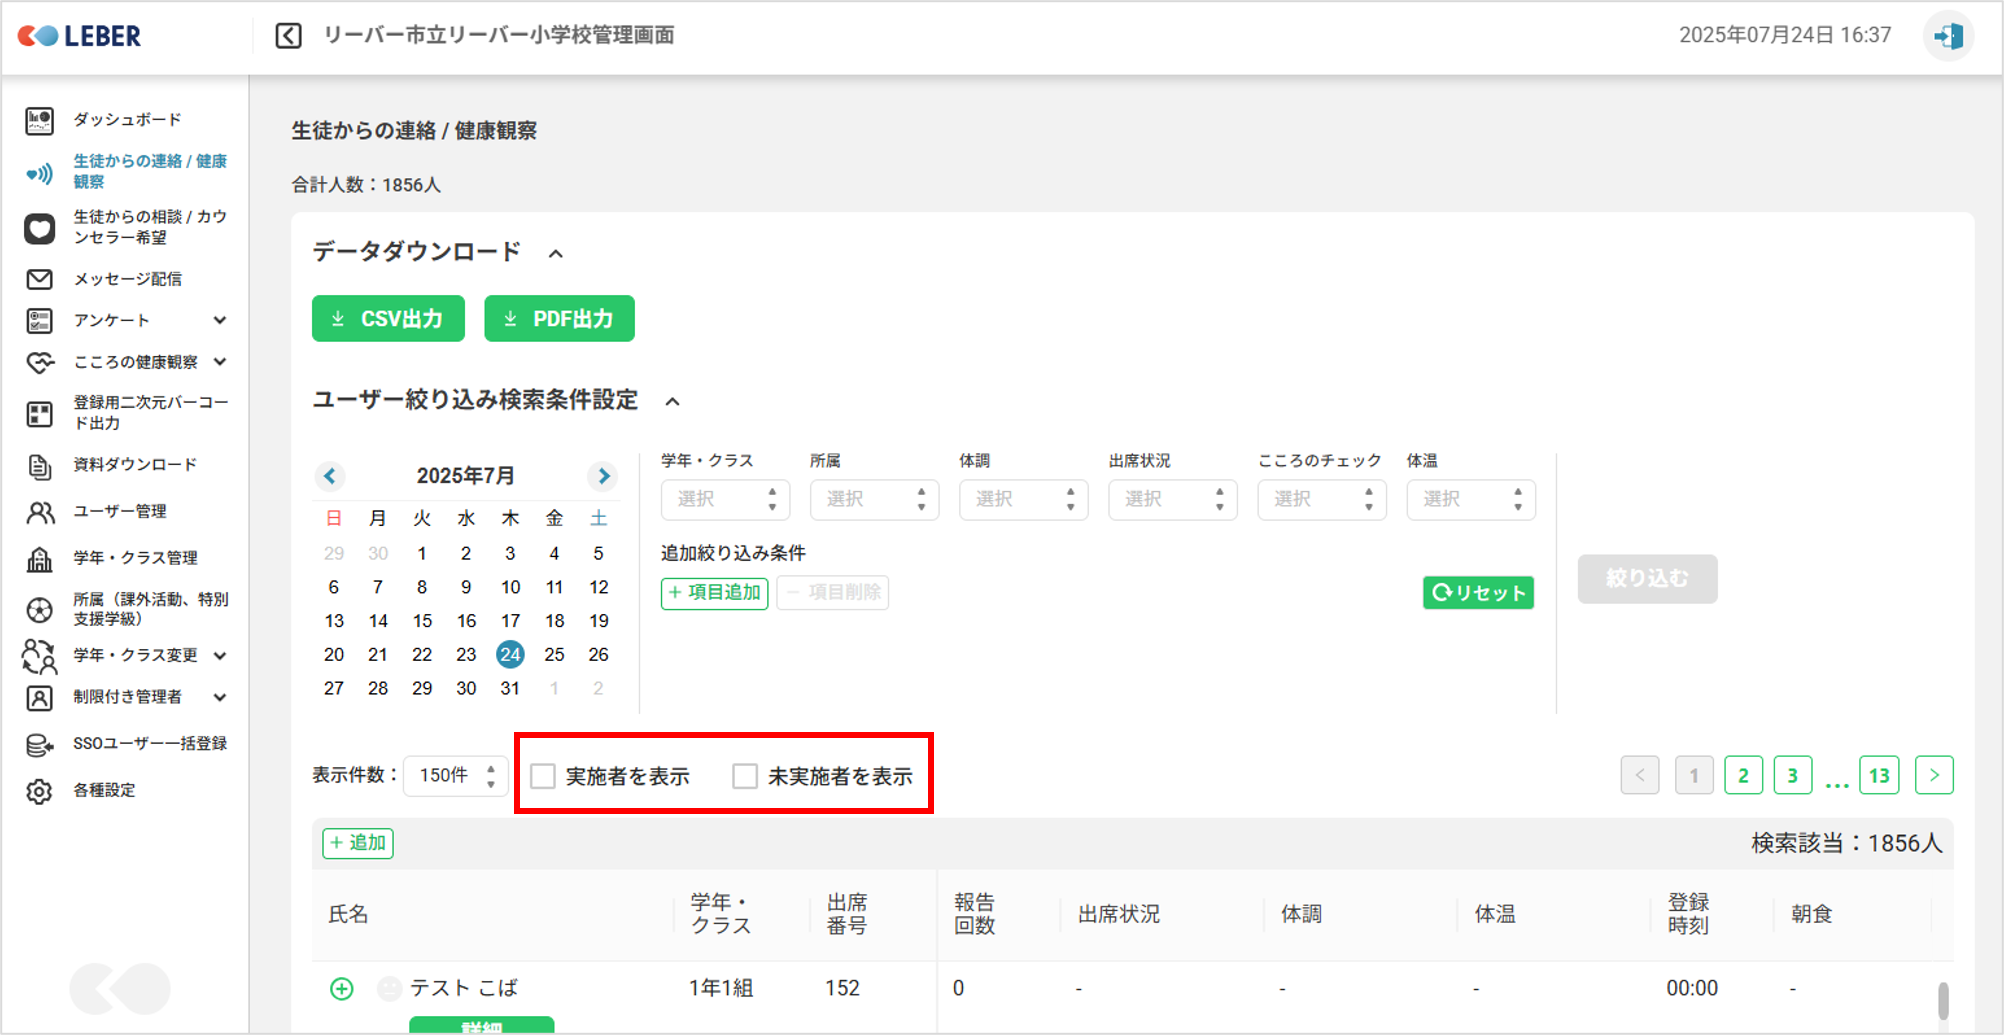
Task: Open the 出席状況 select dropdown
Action: (x=1172, y=499)
